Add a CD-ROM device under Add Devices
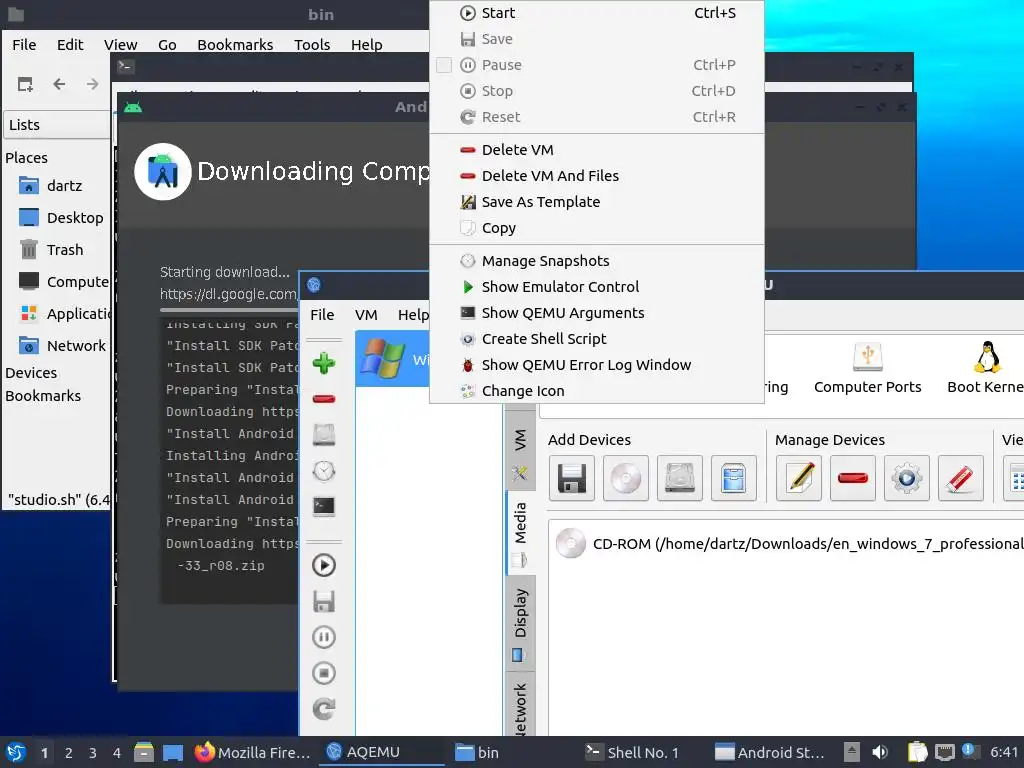 [x=626, y=479]
